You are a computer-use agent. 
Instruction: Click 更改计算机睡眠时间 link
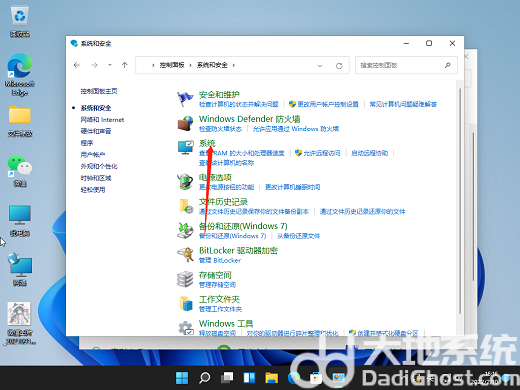click(x=293, y=187)
